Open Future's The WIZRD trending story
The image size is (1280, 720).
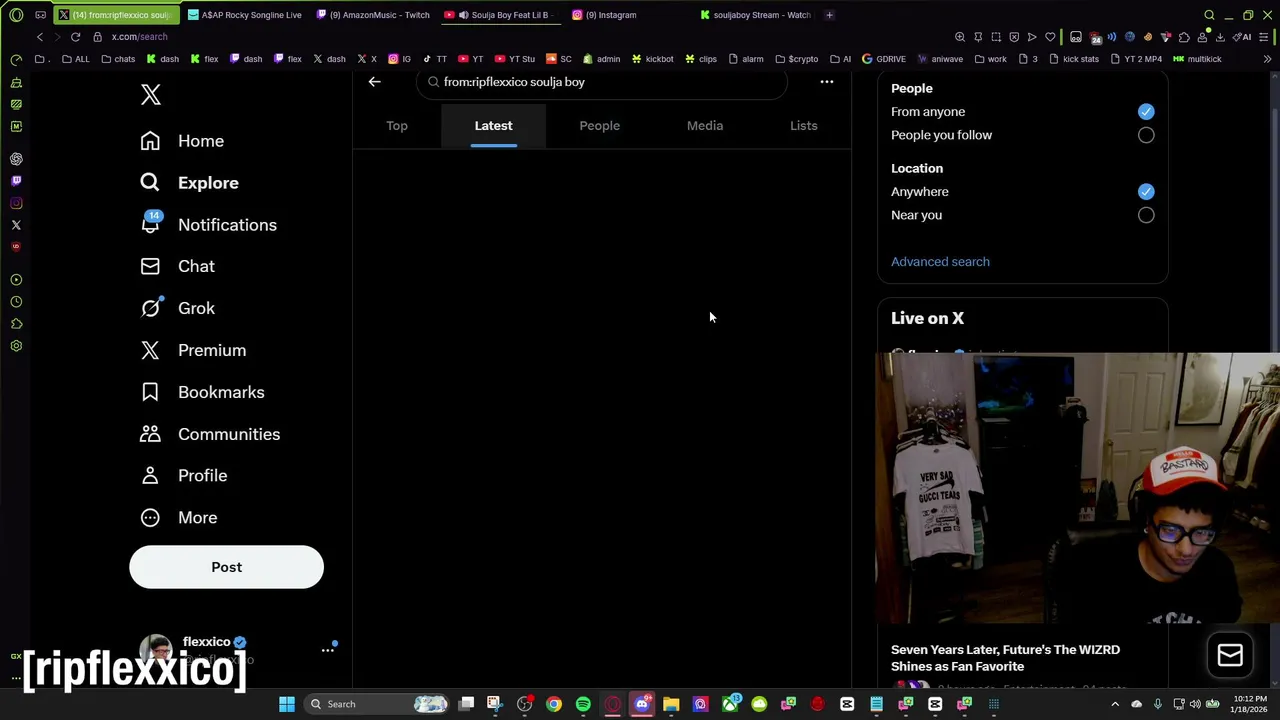pyautogui.click(x=1005, y=658)
